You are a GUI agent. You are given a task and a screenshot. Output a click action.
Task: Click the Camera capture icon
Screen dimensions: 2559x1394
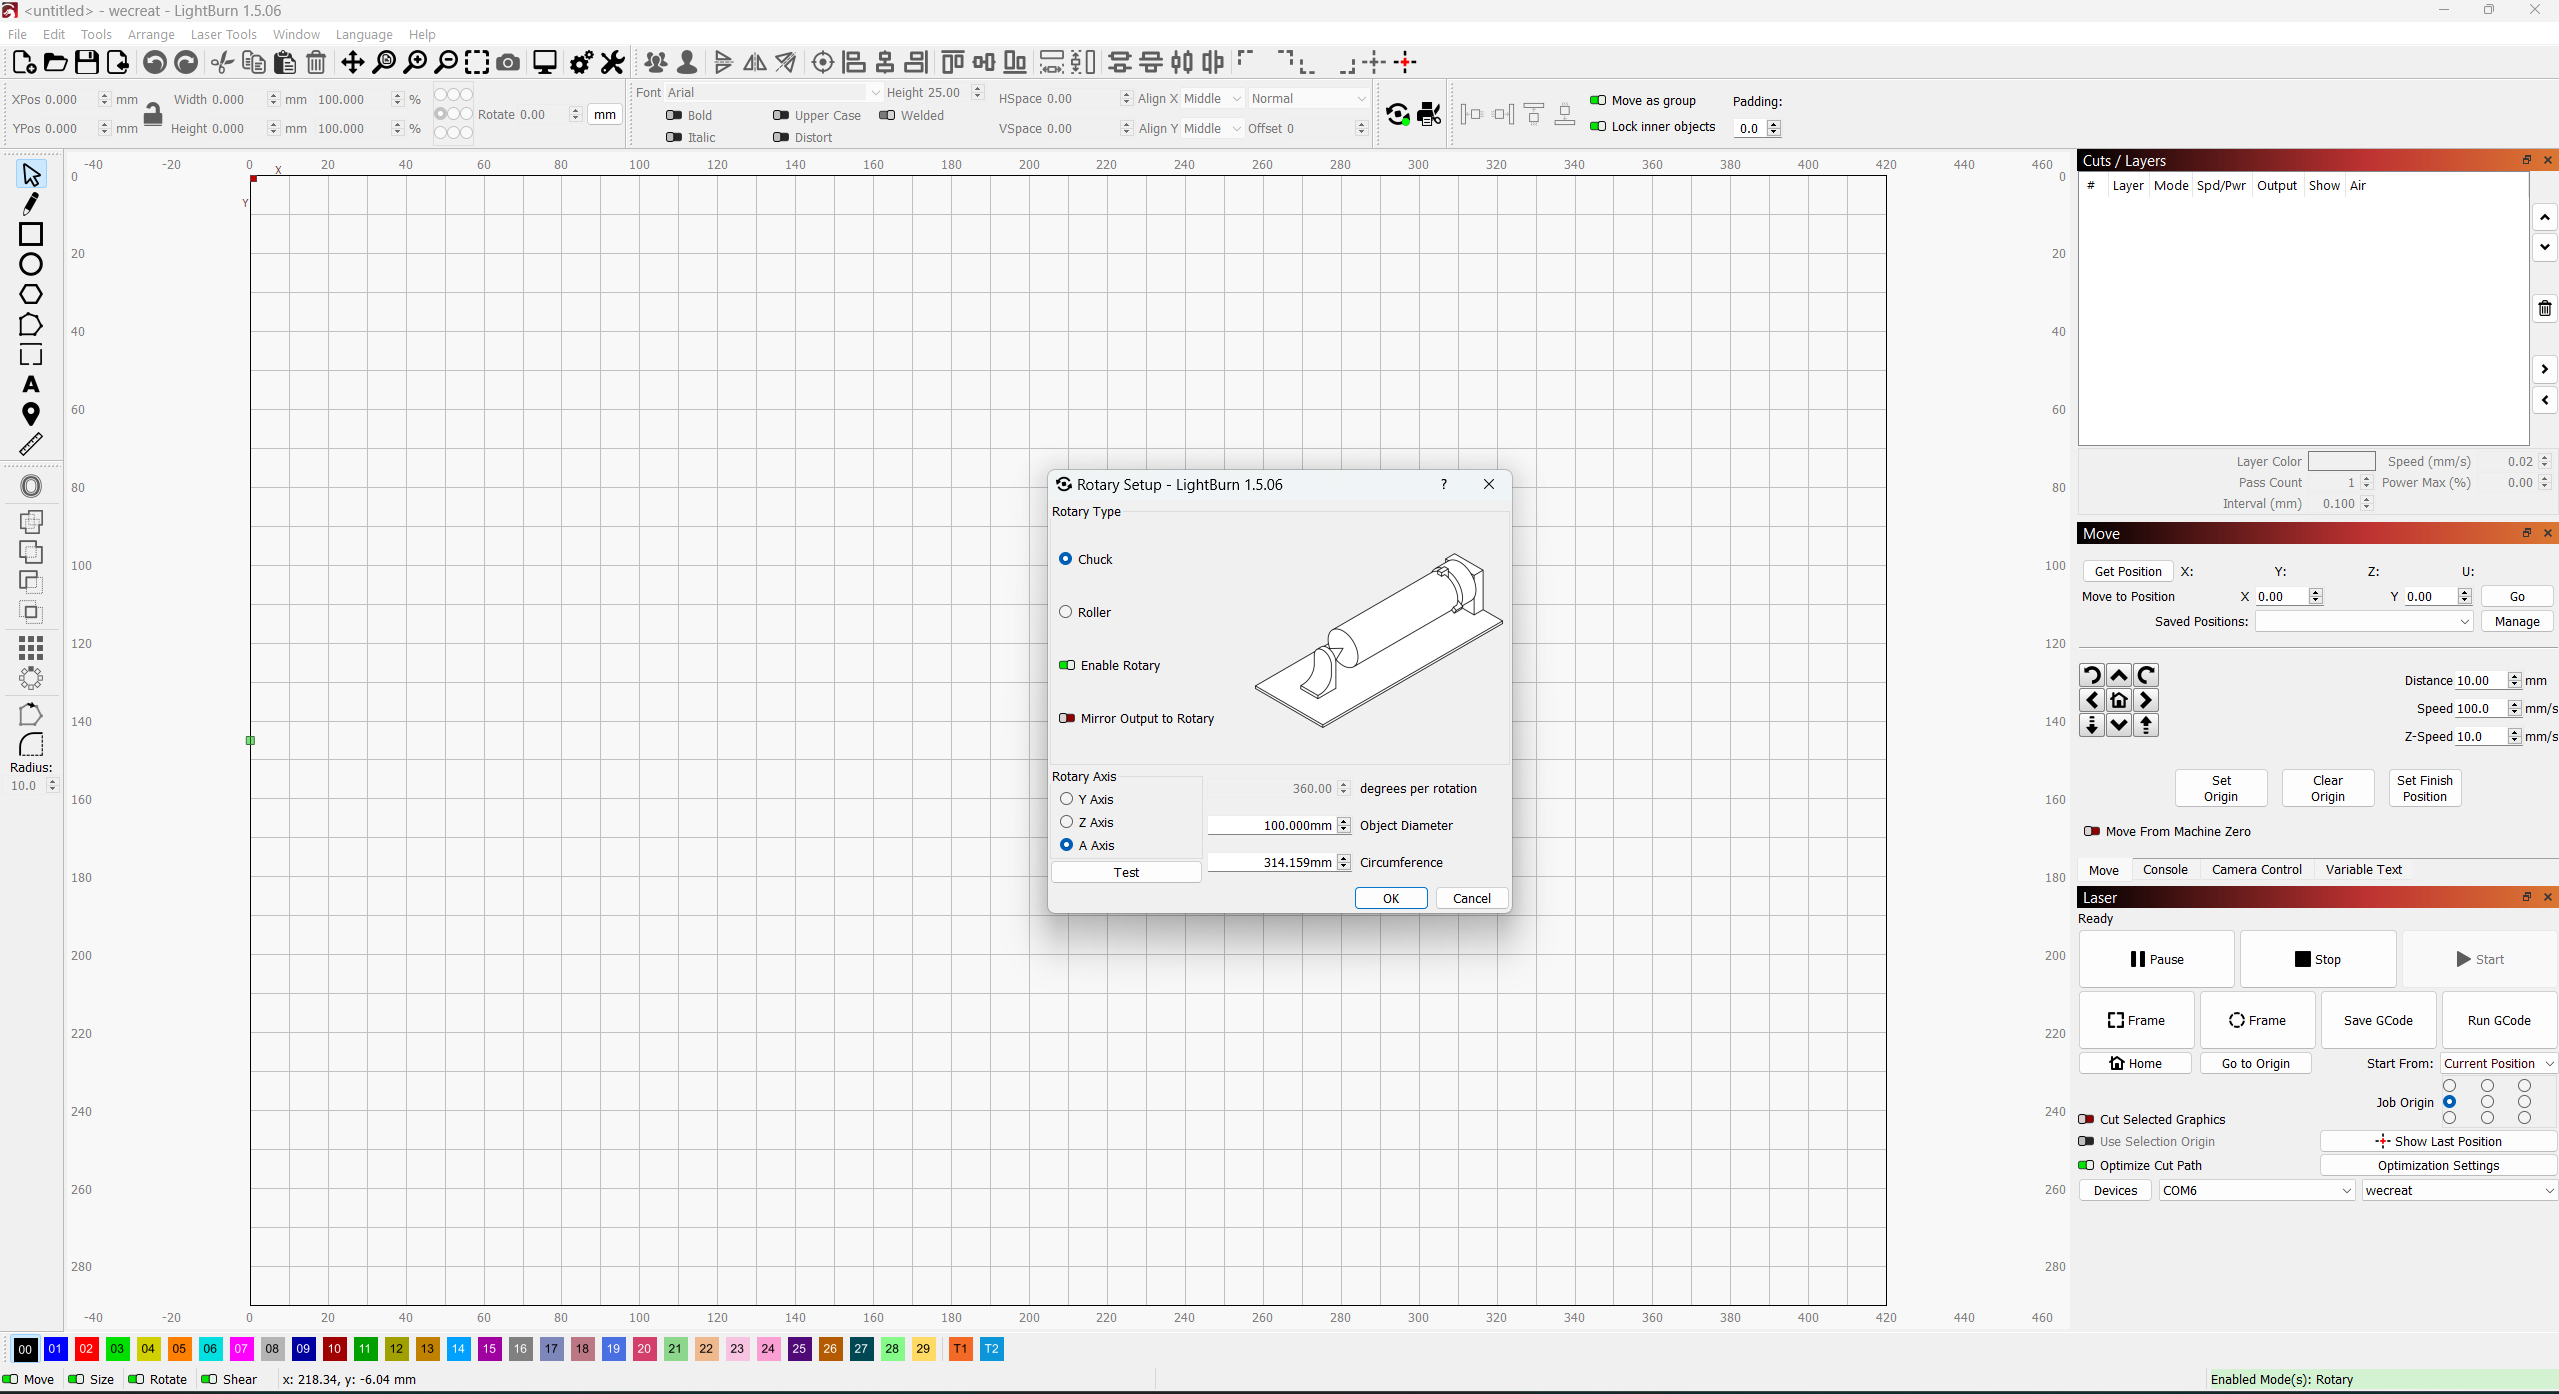click(508, 62)
